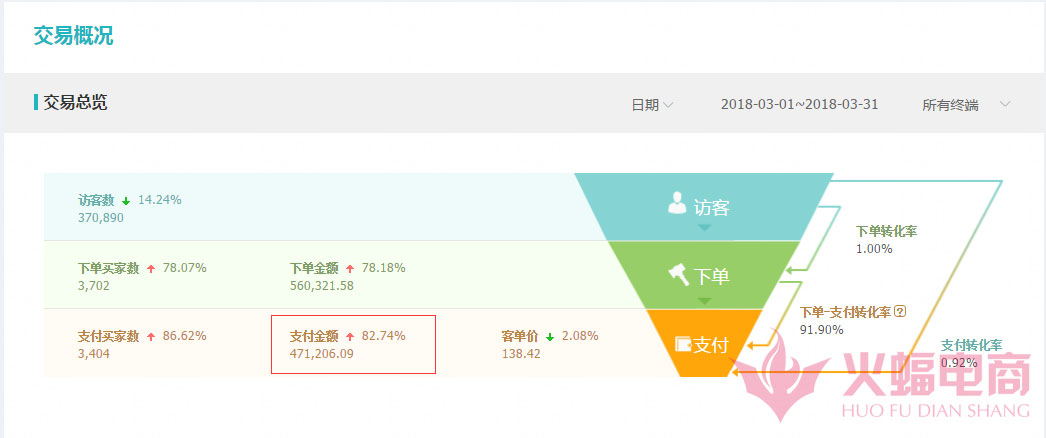
Task: Click the 支付转化率 label
Action: (x=971, y=345)
